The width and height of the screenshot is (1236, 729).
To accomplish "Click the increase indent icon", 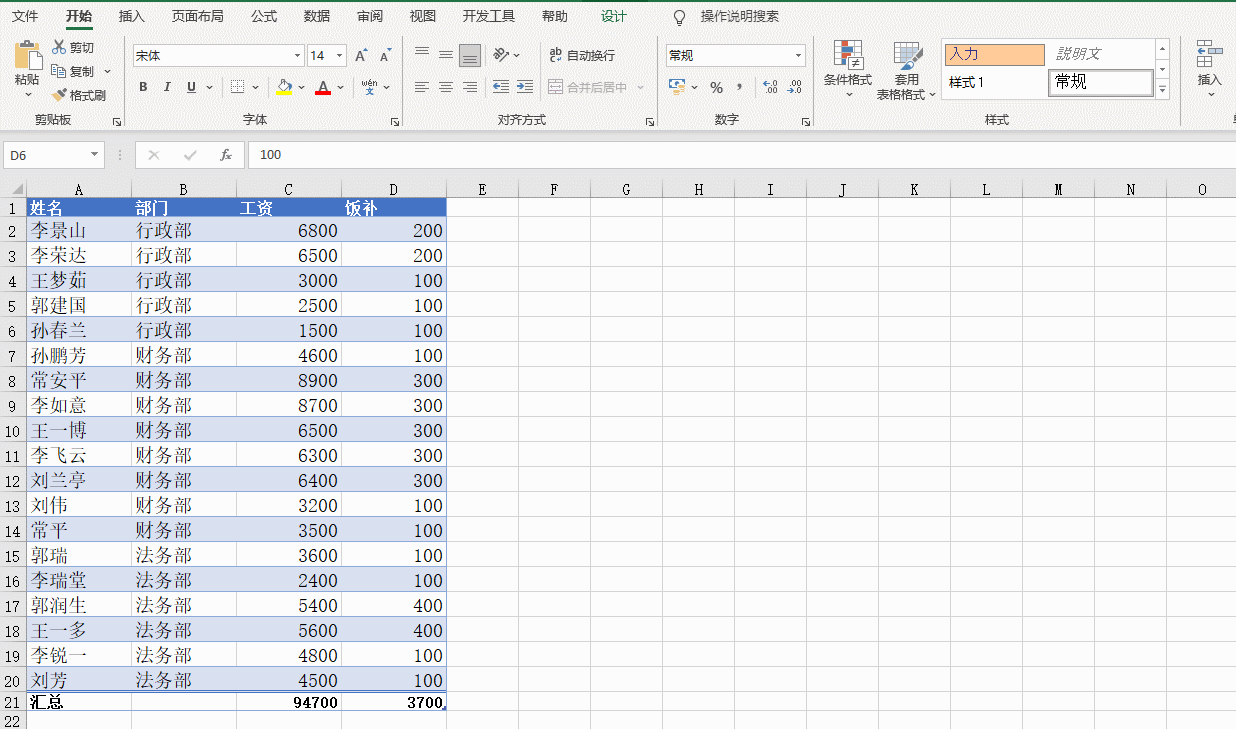I will pyautogui.click(x=524, y=87).
